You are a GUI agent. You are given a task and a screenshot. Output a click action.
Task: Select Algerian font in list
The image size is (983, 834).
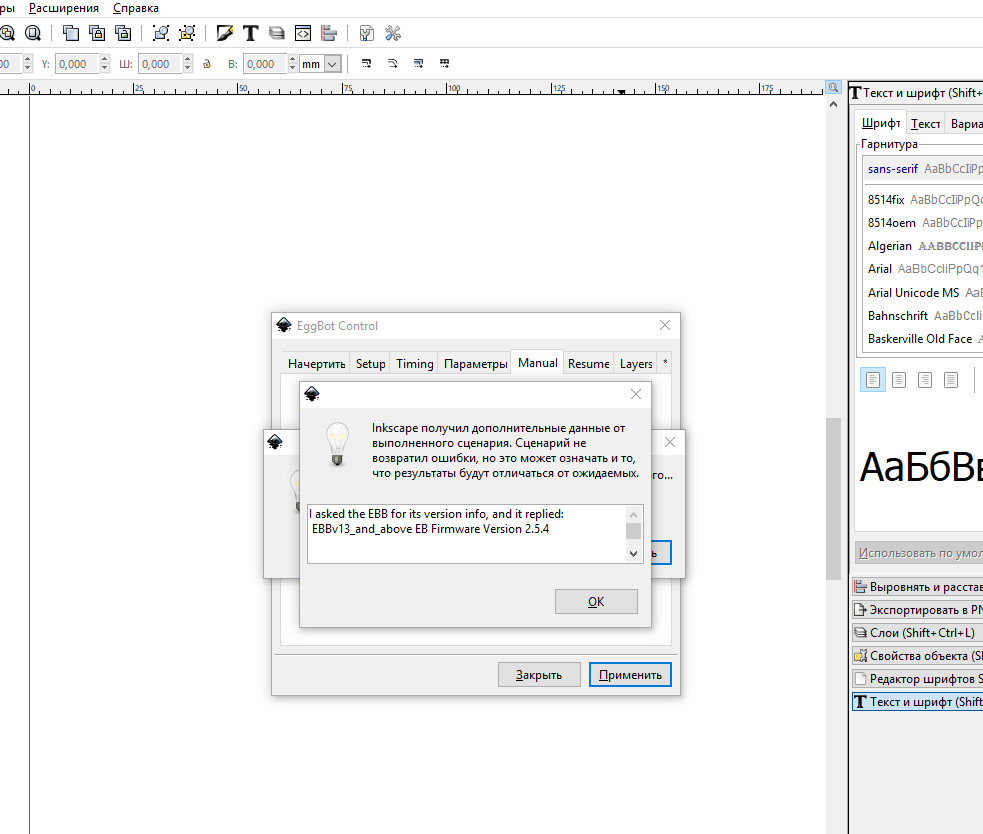pyautogui.click(x=923, y=246)
